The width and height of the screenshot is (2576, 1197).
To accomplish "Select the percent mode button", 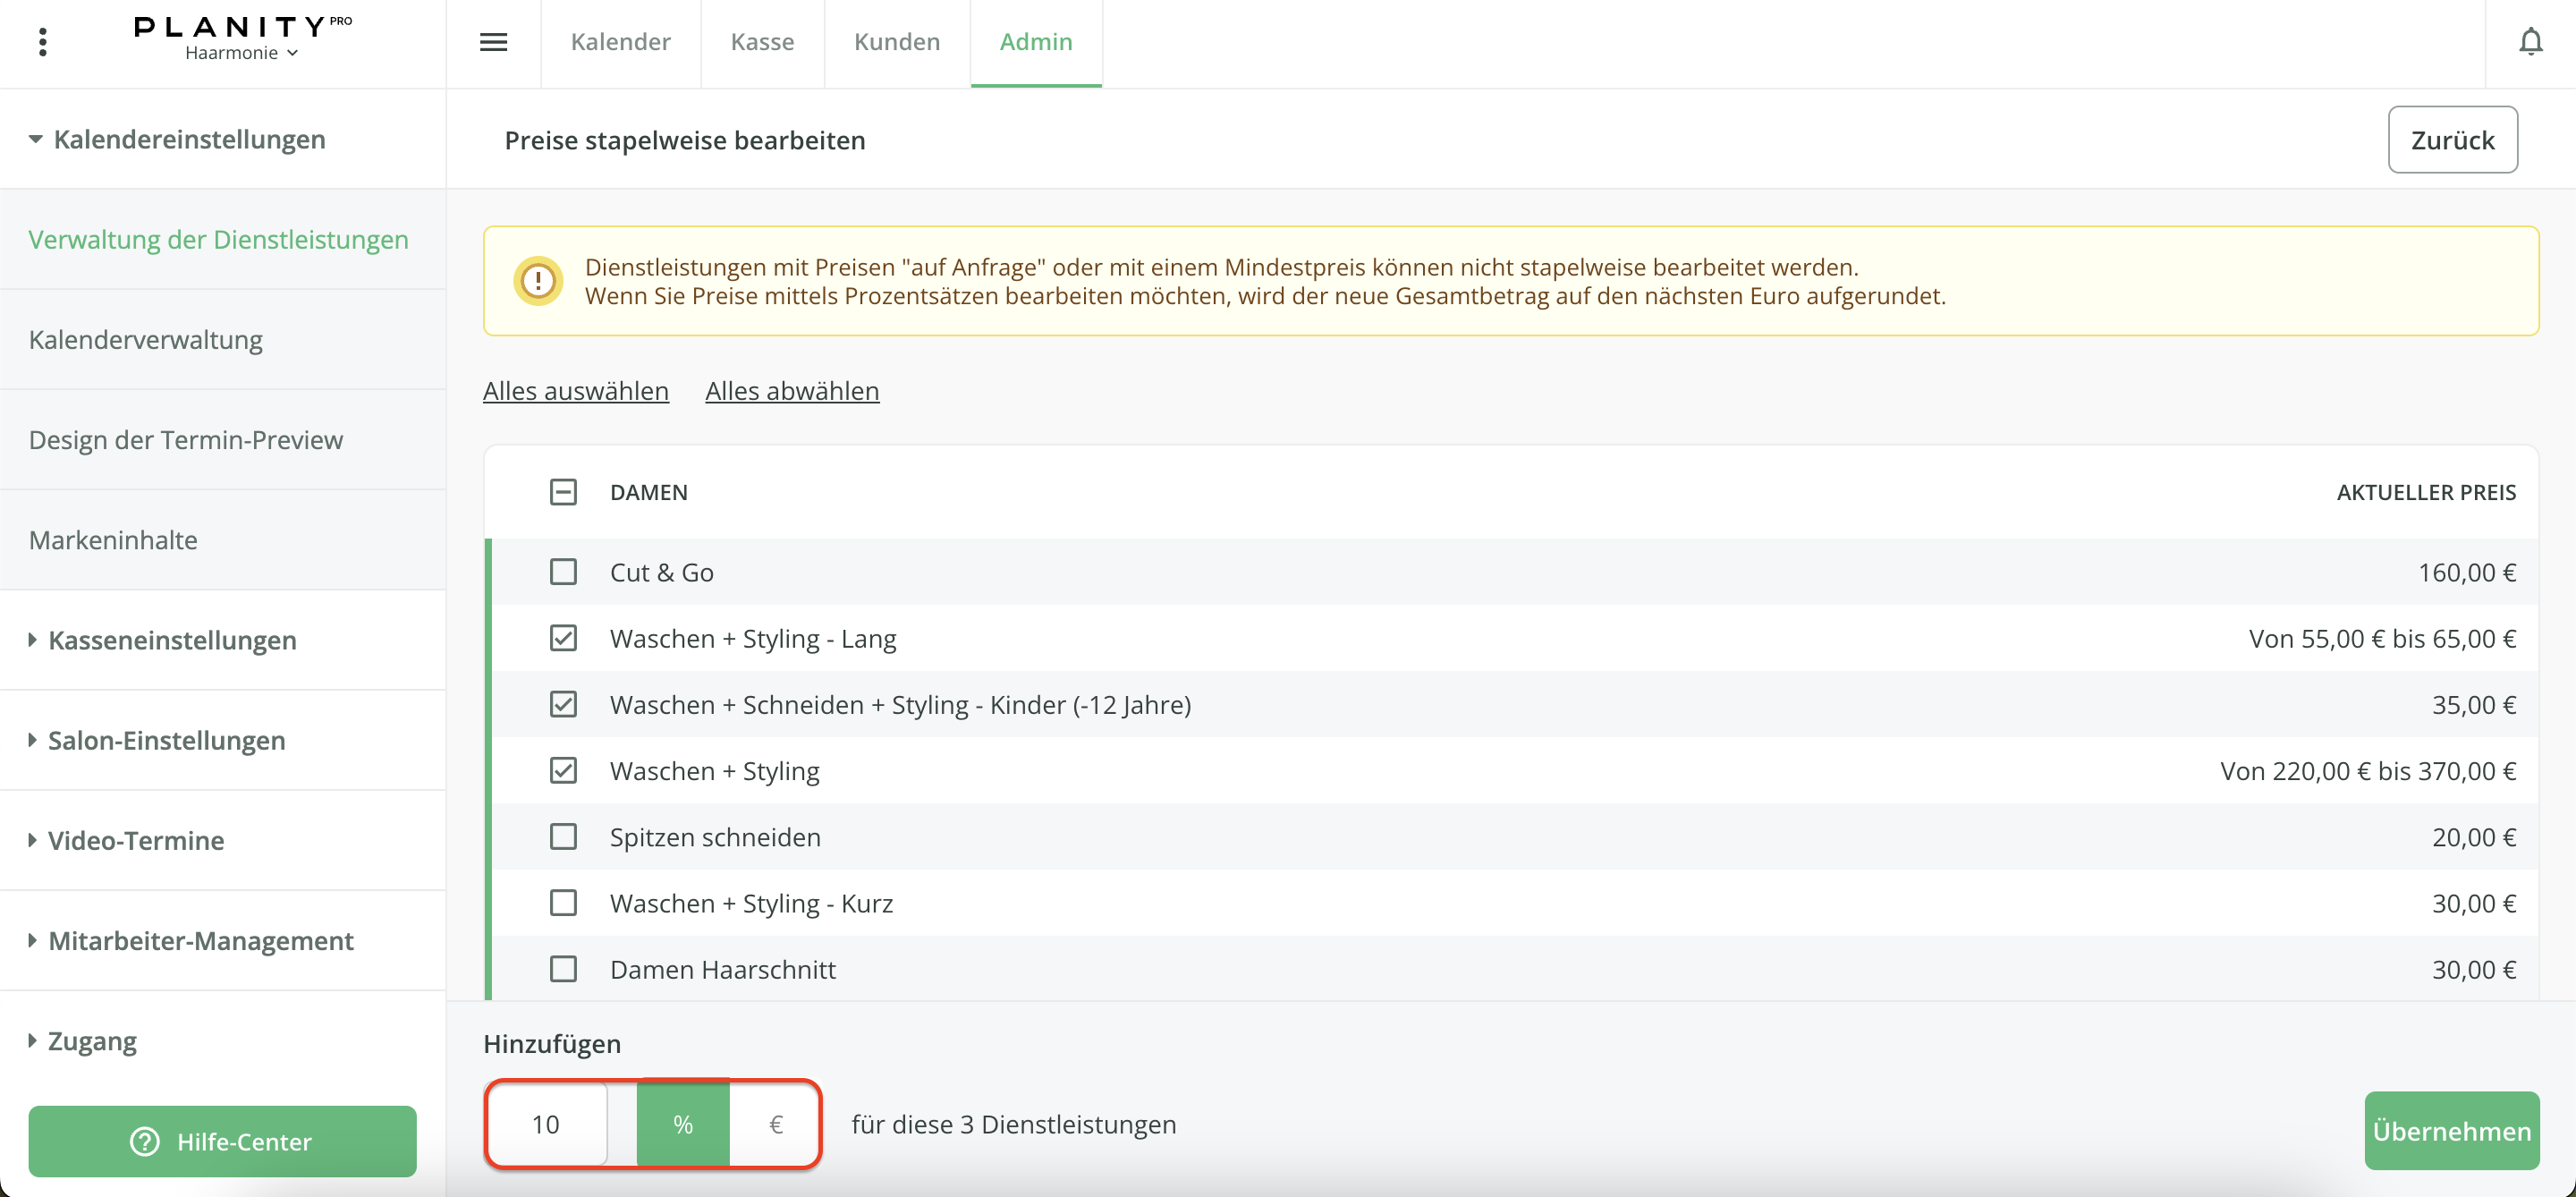I will coord(683,1124).
